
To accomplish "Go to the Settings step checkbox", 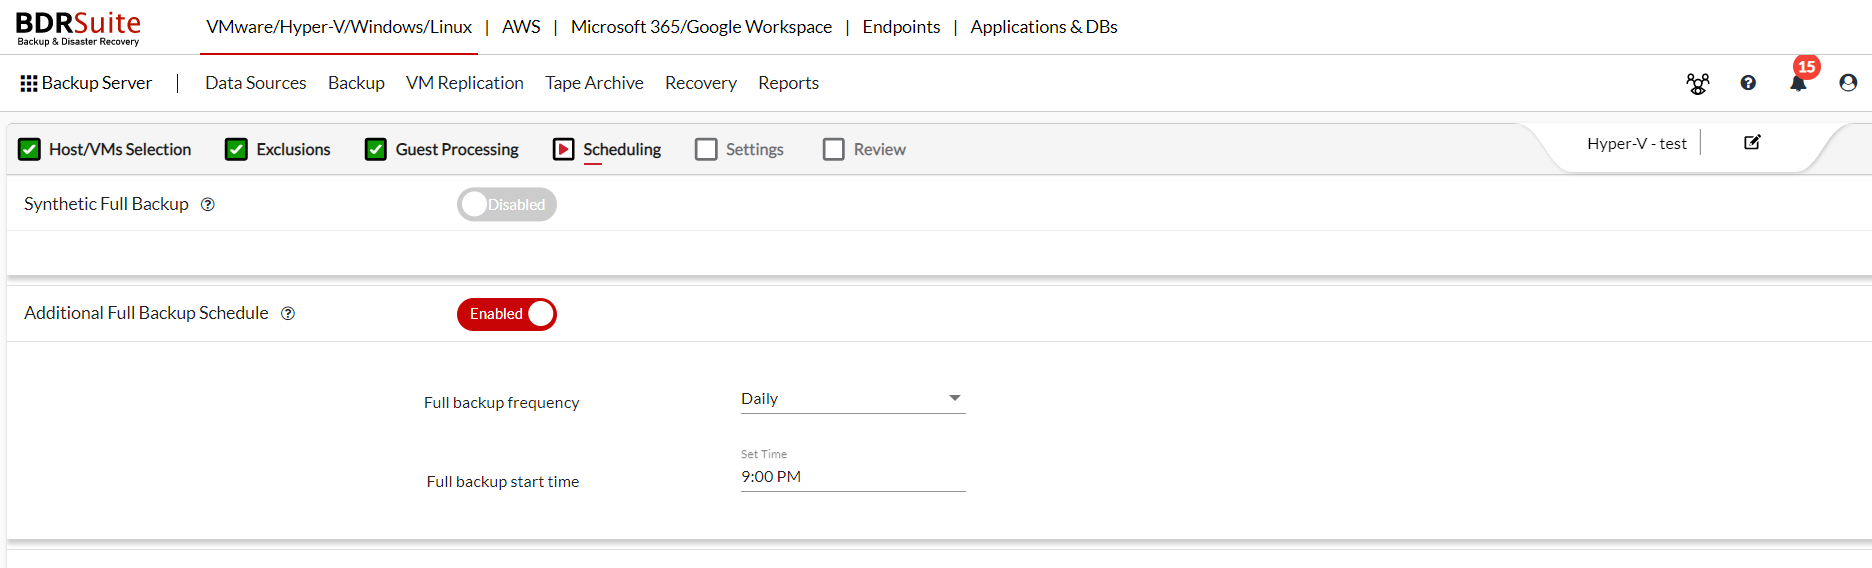I will [706, 149].
